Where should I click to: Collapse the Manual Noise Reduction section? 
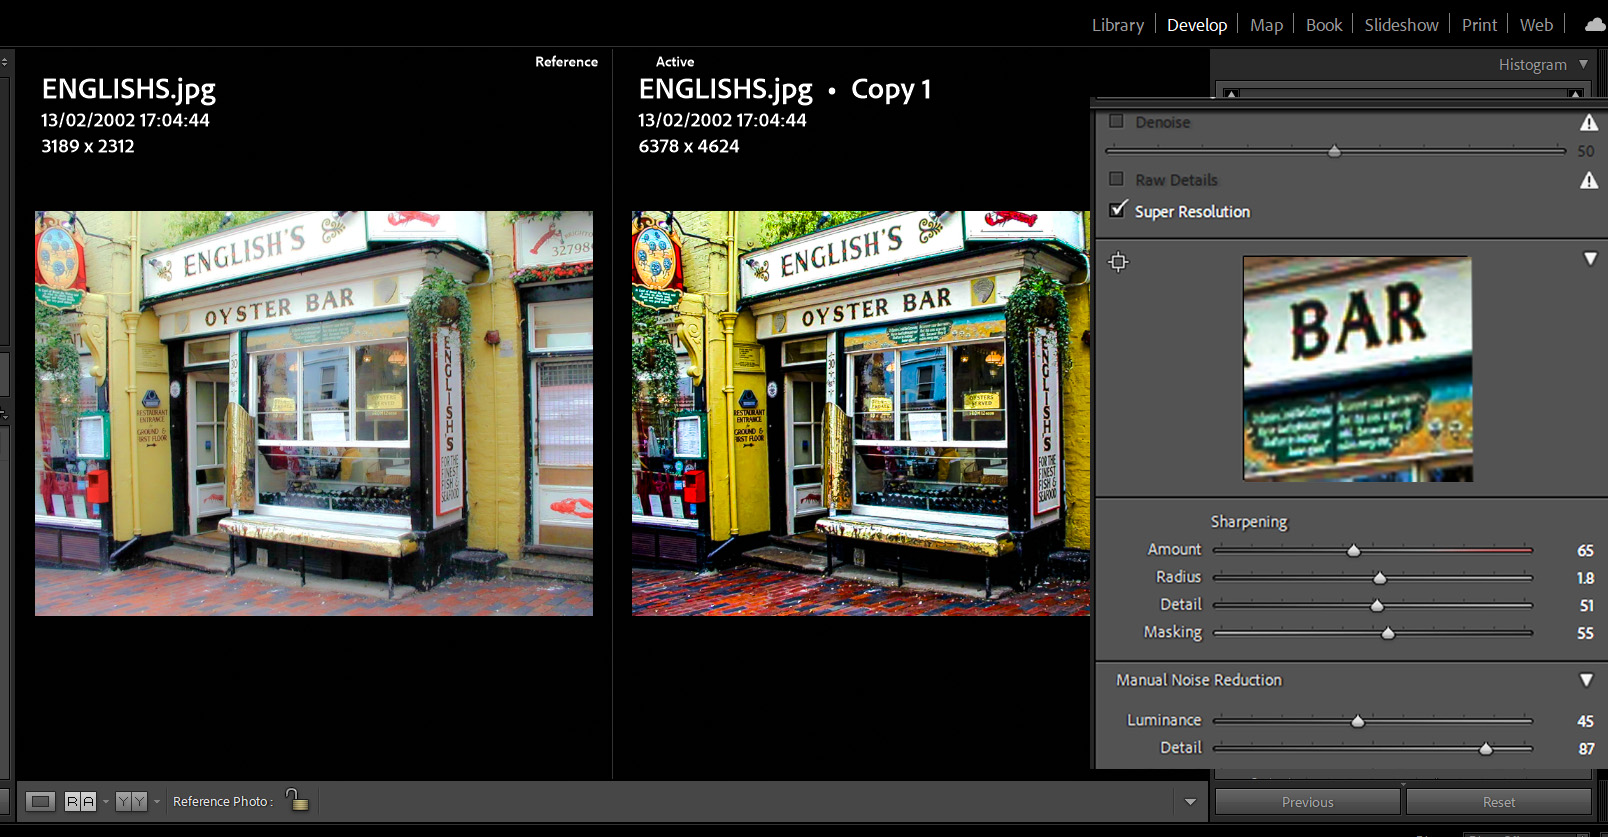pyautogui.click(x=1586, y=680)
